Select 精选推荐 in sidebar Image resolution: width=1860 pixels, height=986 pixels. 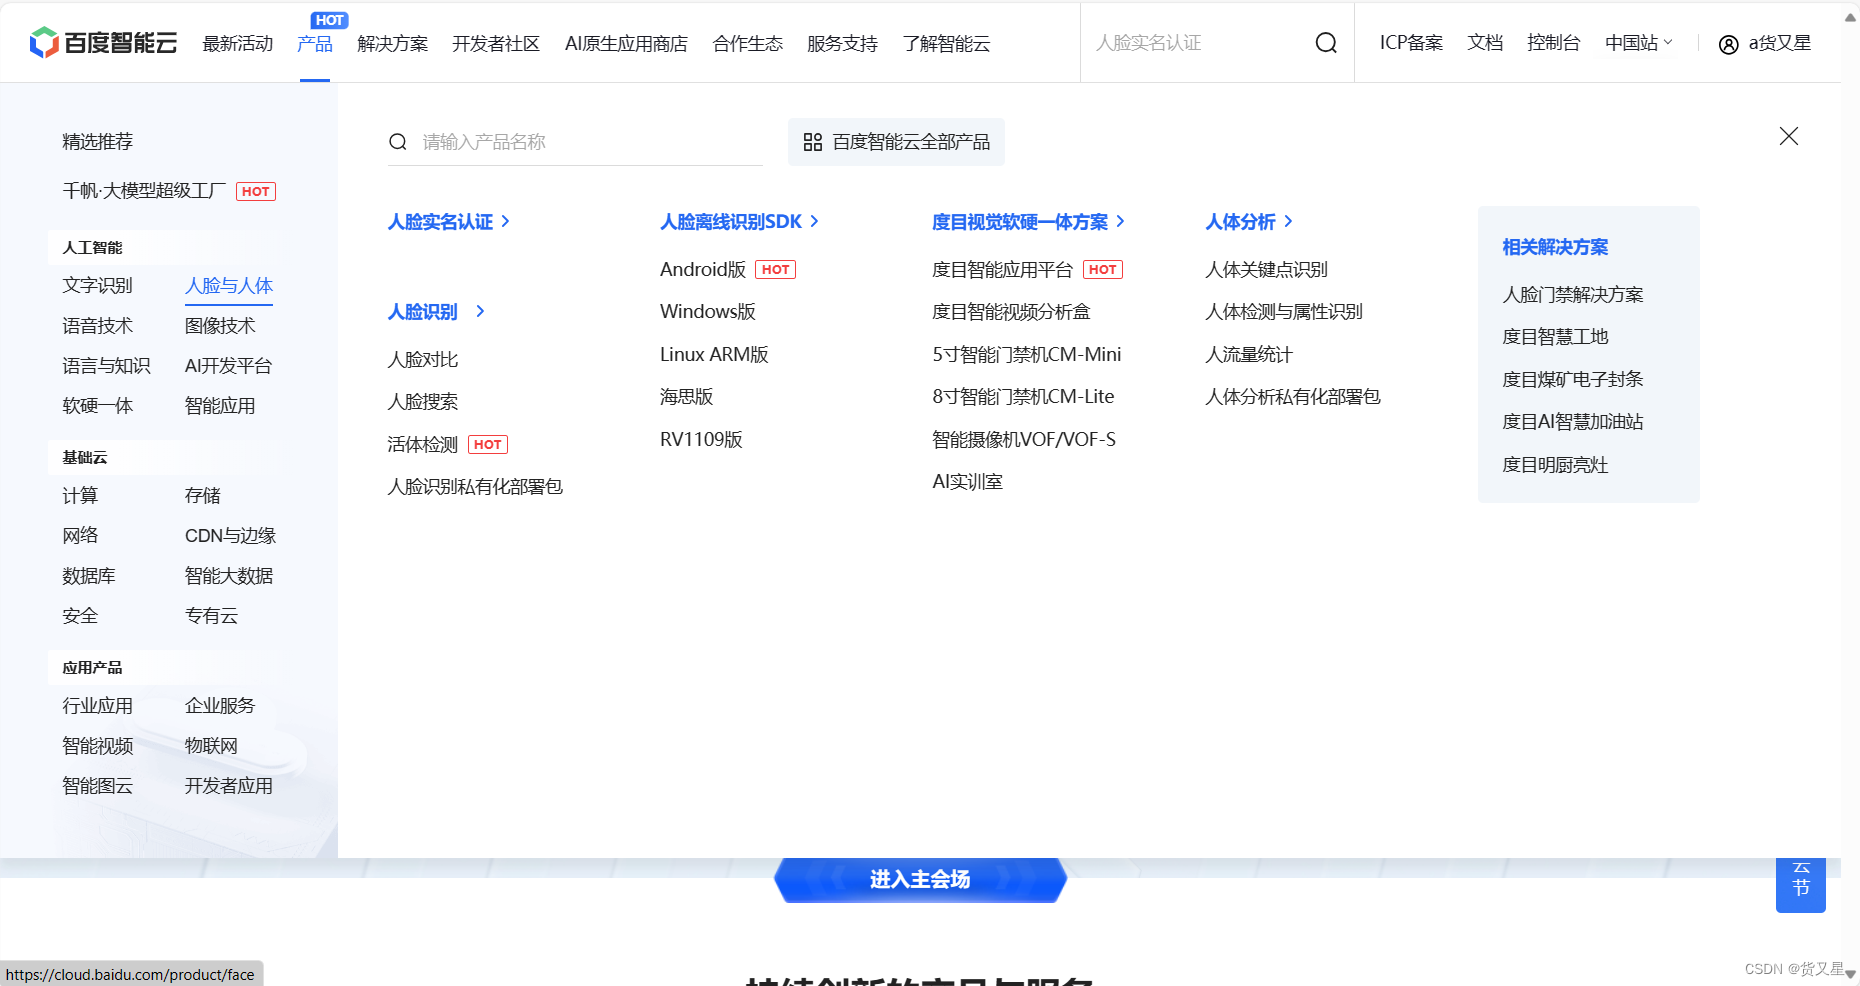pos(97,142)
